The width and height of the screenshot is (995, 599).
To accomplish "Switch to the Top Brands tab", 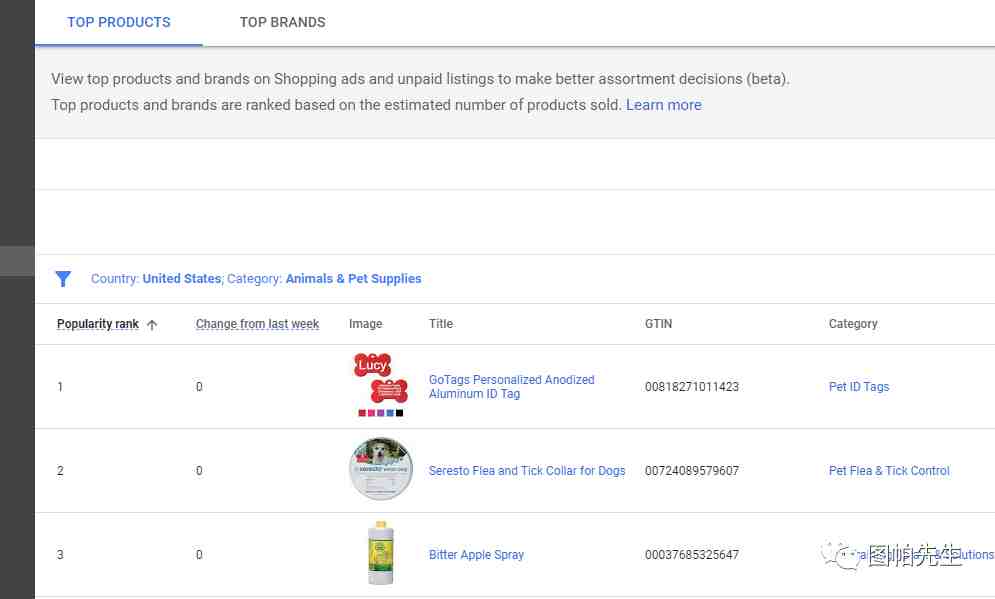I will click(x=282, y=22).
